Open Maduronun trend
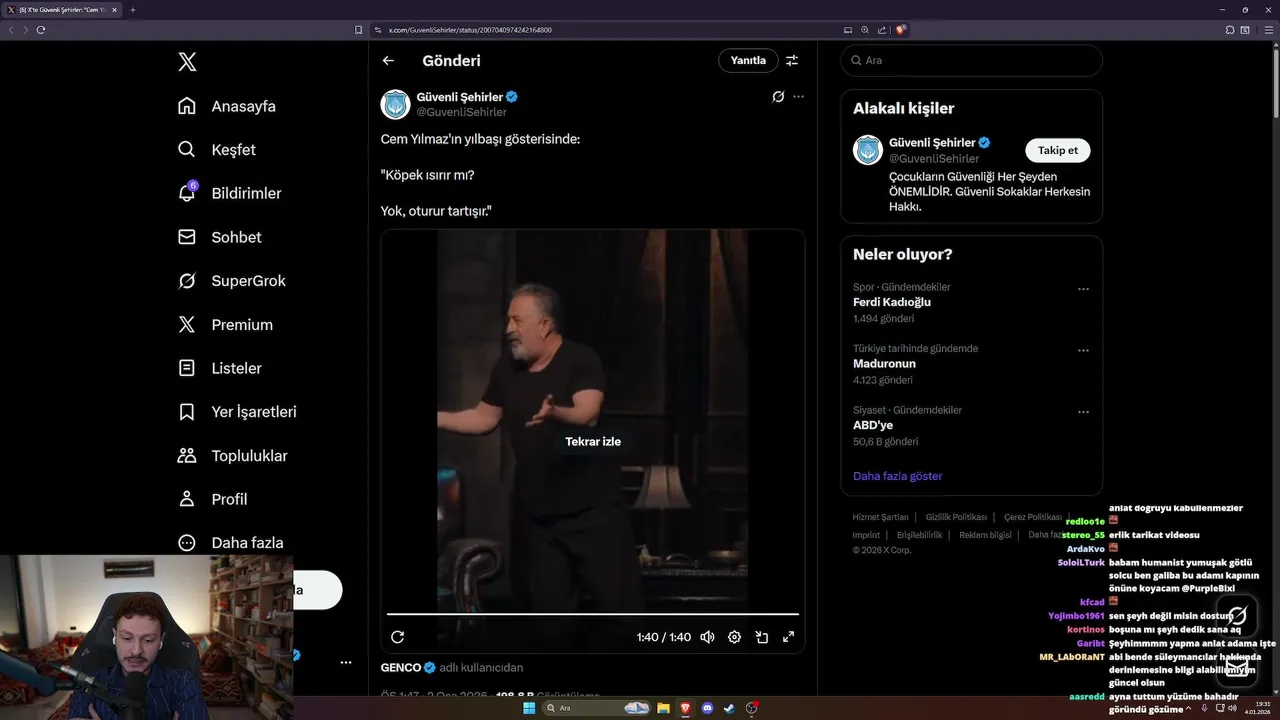 pos(884,364)
